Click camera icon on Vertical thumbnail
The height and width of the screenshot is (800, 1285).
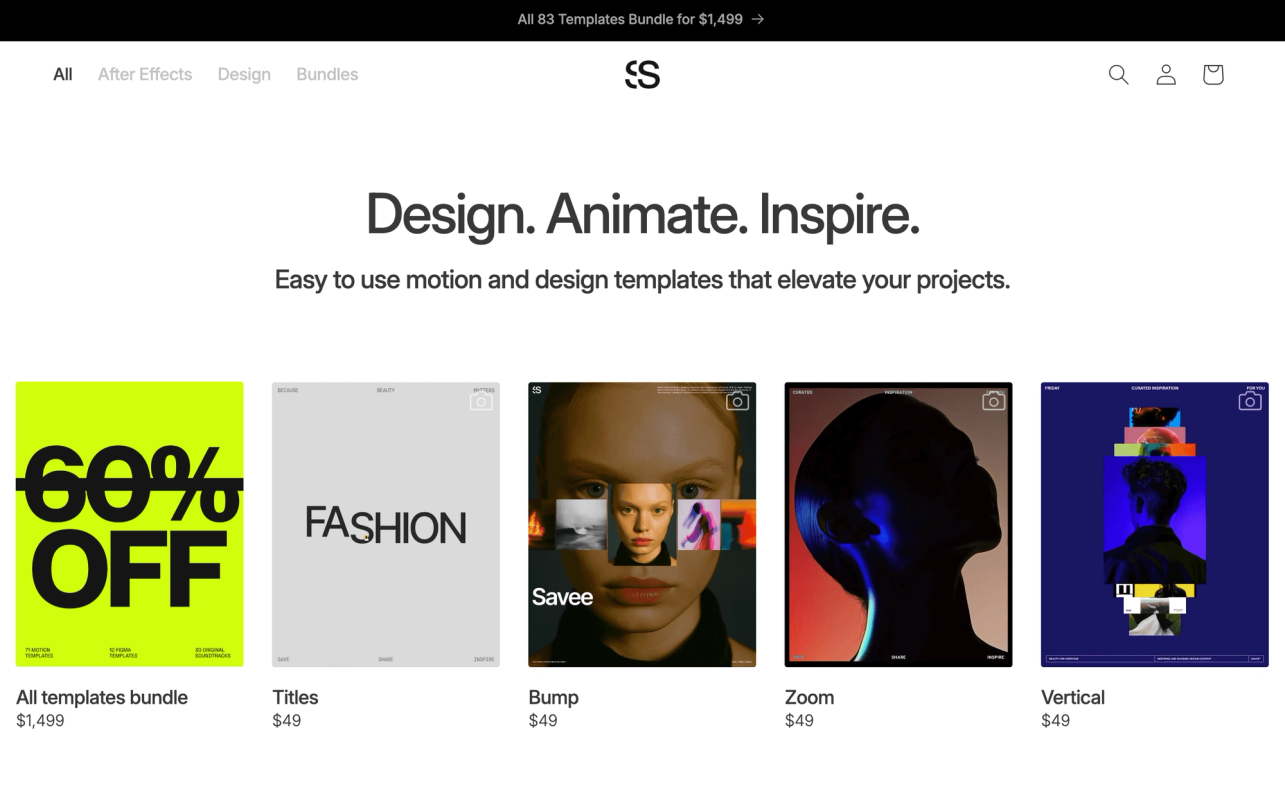point(1250,401)
